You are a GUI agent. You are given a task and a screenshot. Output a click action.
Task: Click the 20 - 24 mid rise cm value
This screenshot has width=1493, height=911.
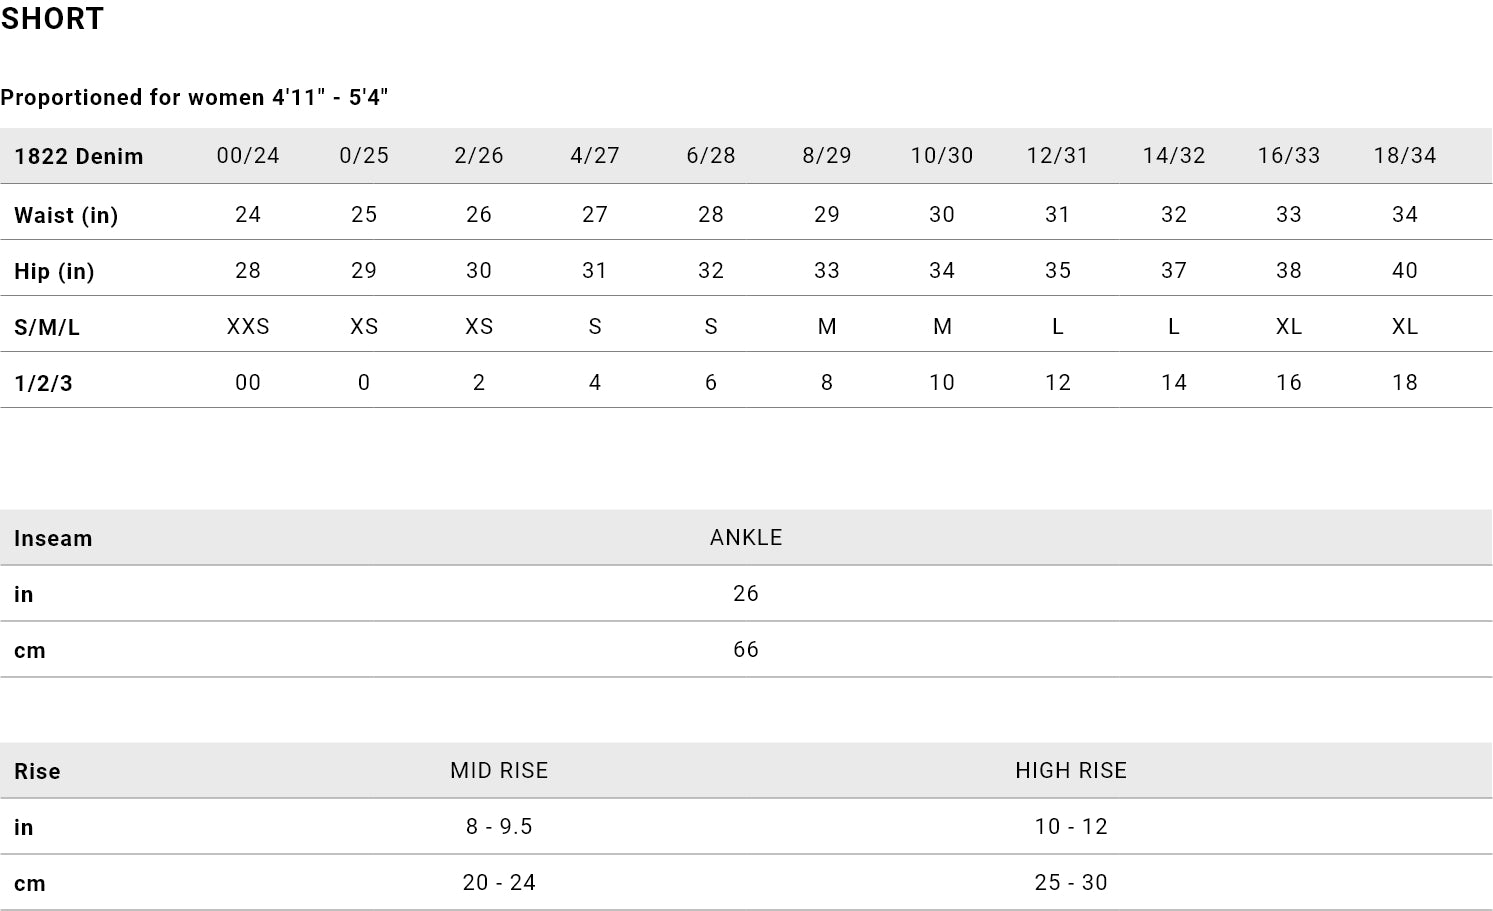499,883
